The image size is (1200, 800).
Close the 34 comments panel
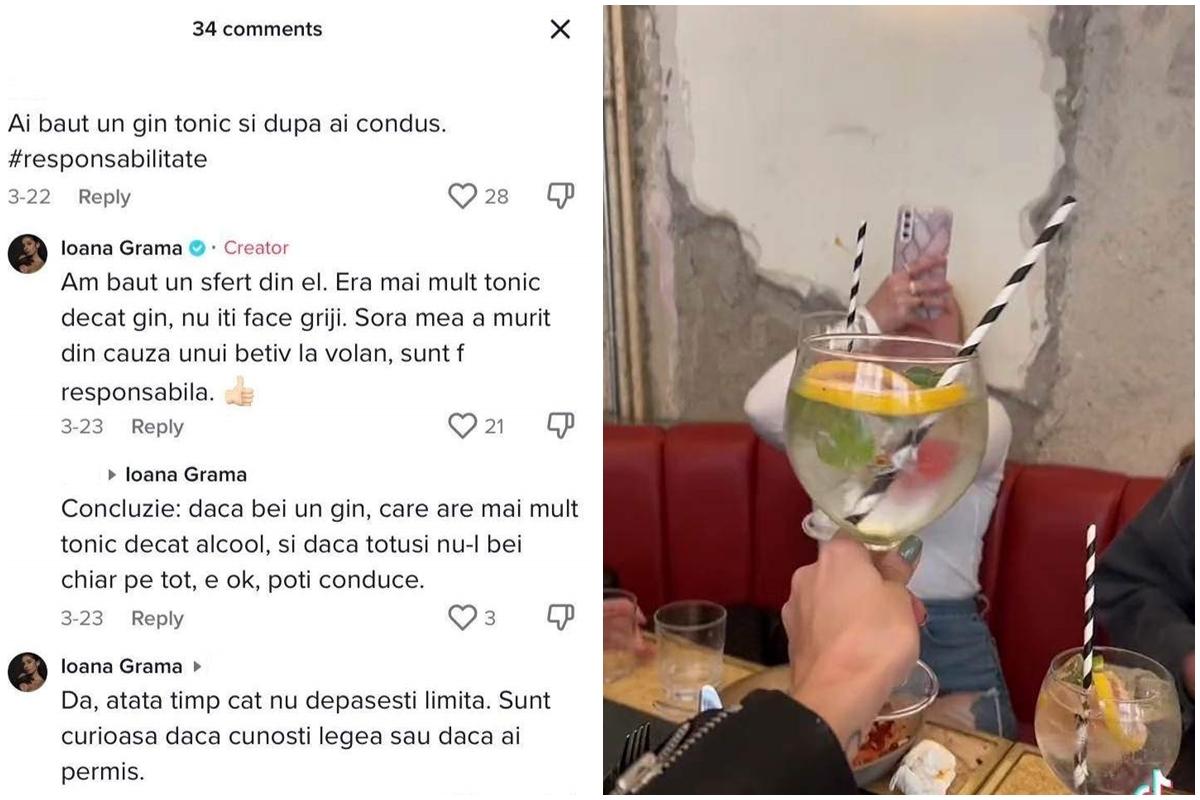pyautogui.click(x=560, y=29)
